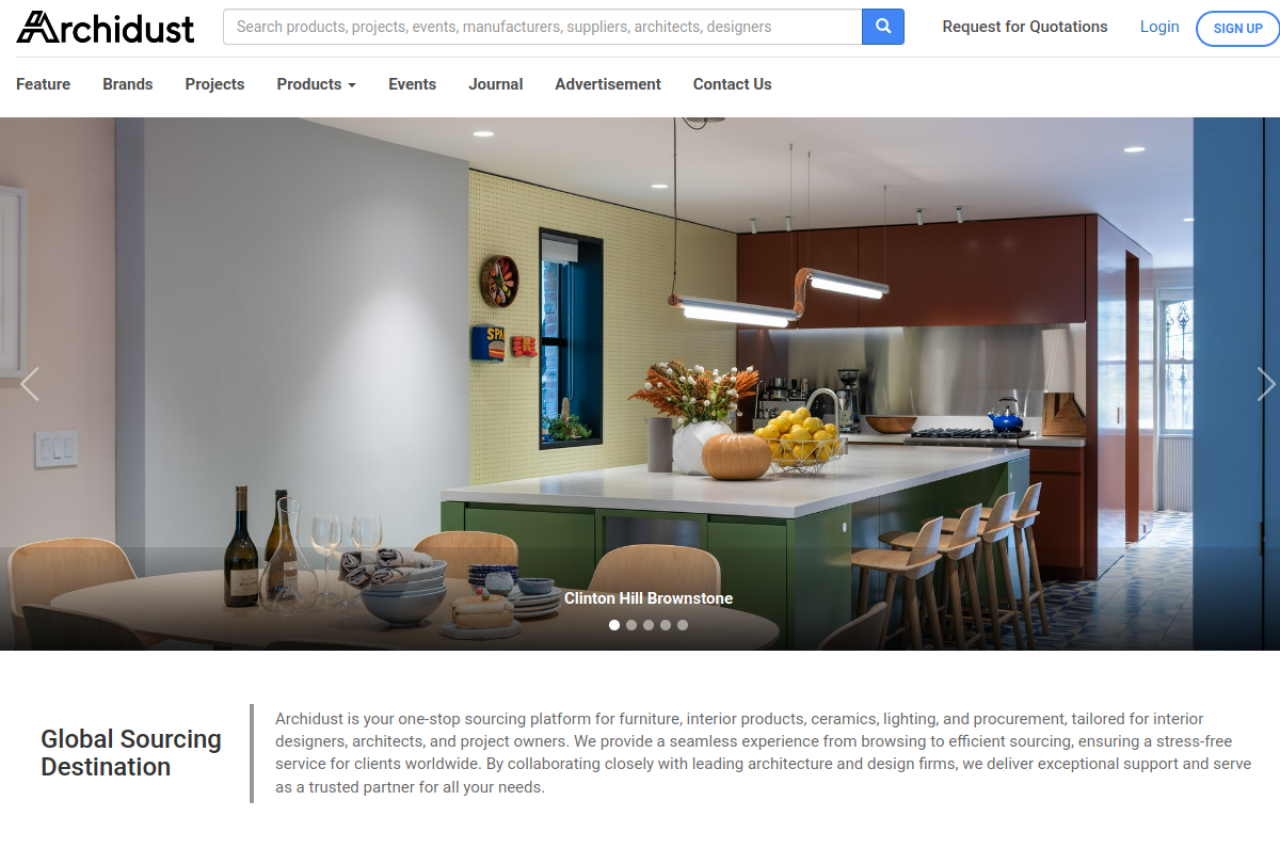The width and height of the screenshot is (1280, 853).
Task: Select the fourth carousel indicator dot
Action: point(665,625)
